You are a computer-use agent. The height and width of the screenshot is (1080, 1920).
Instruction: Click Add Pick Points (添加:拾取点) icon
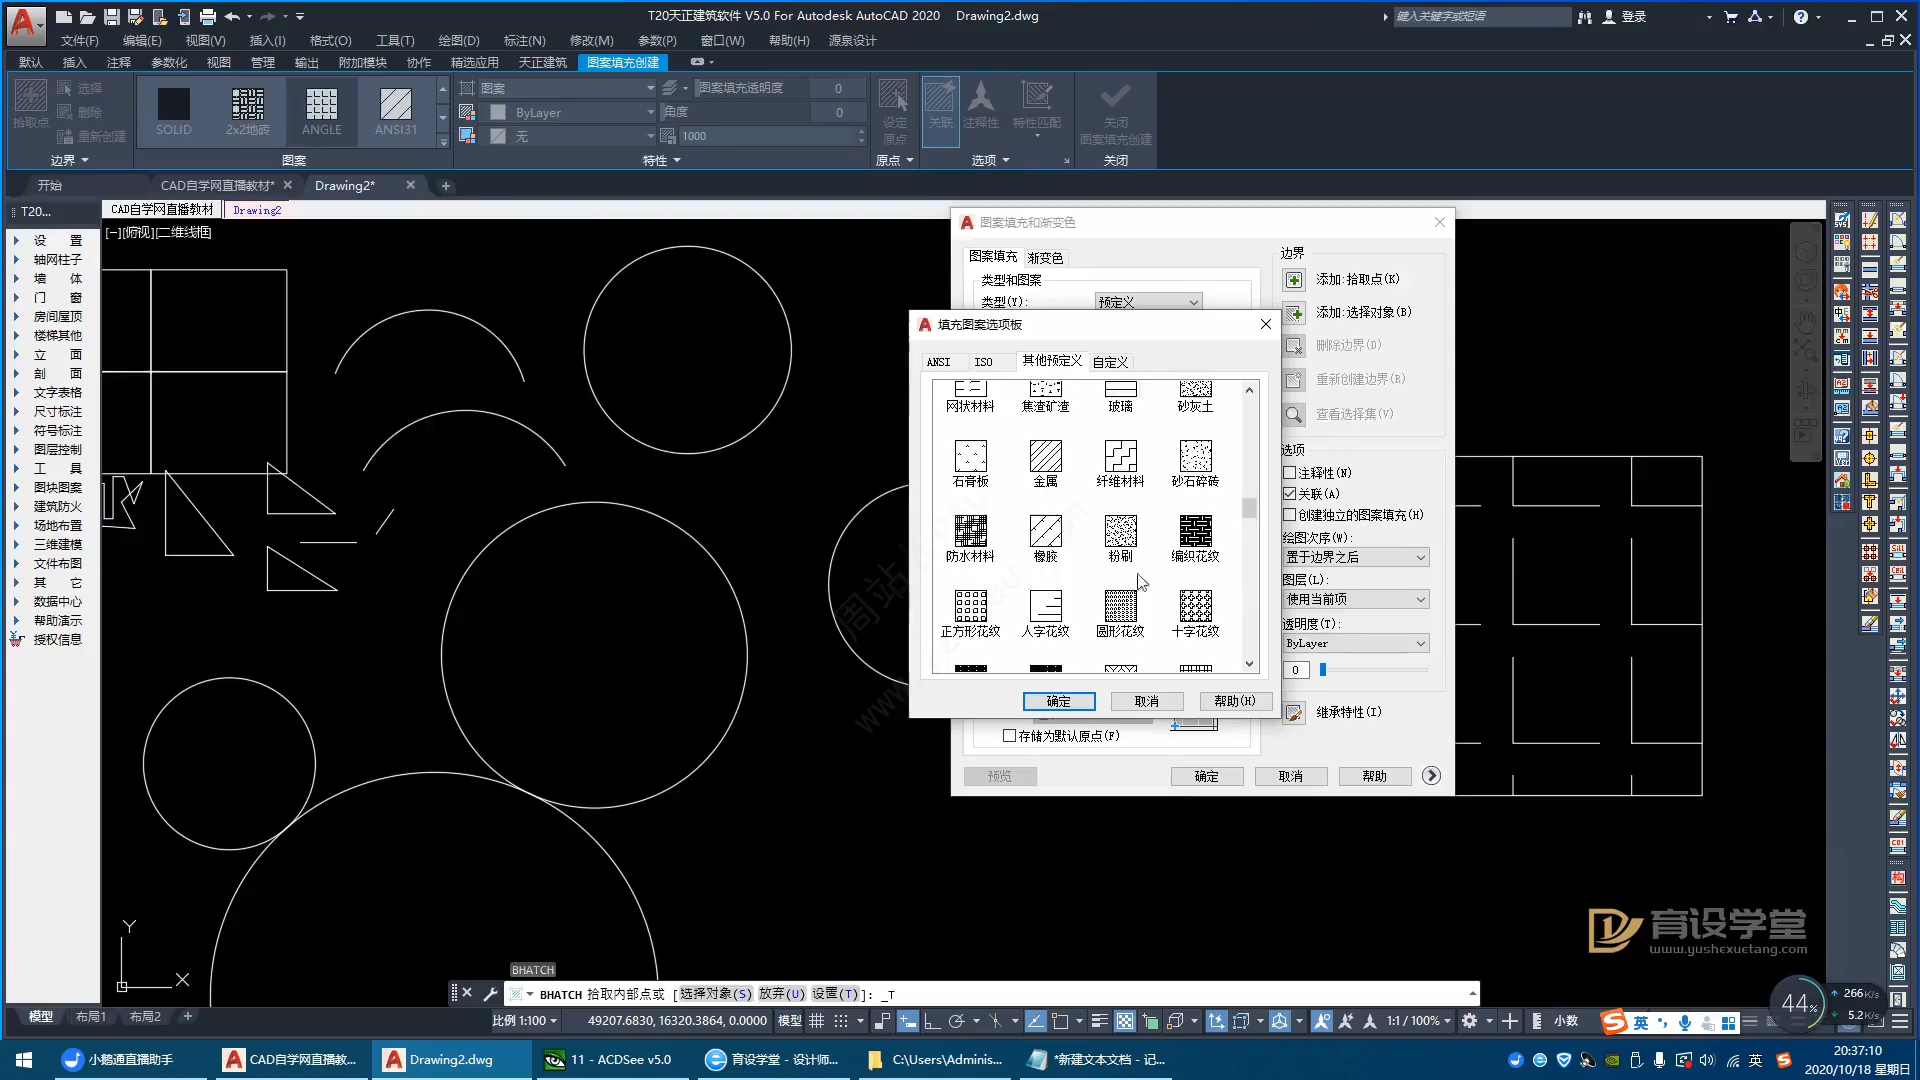click(x=1294, y=280)
